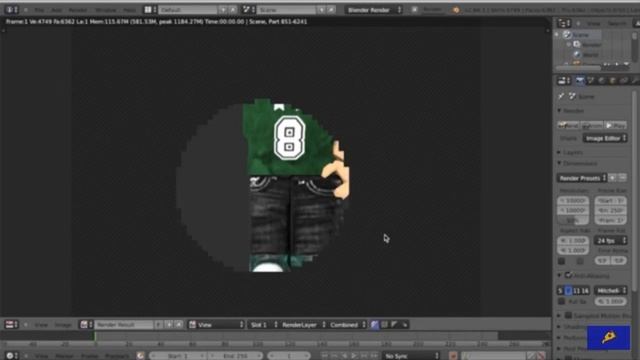The image size is (640, 360).
Task: Open the Display Image Editor dropdown
Action: 605,138
